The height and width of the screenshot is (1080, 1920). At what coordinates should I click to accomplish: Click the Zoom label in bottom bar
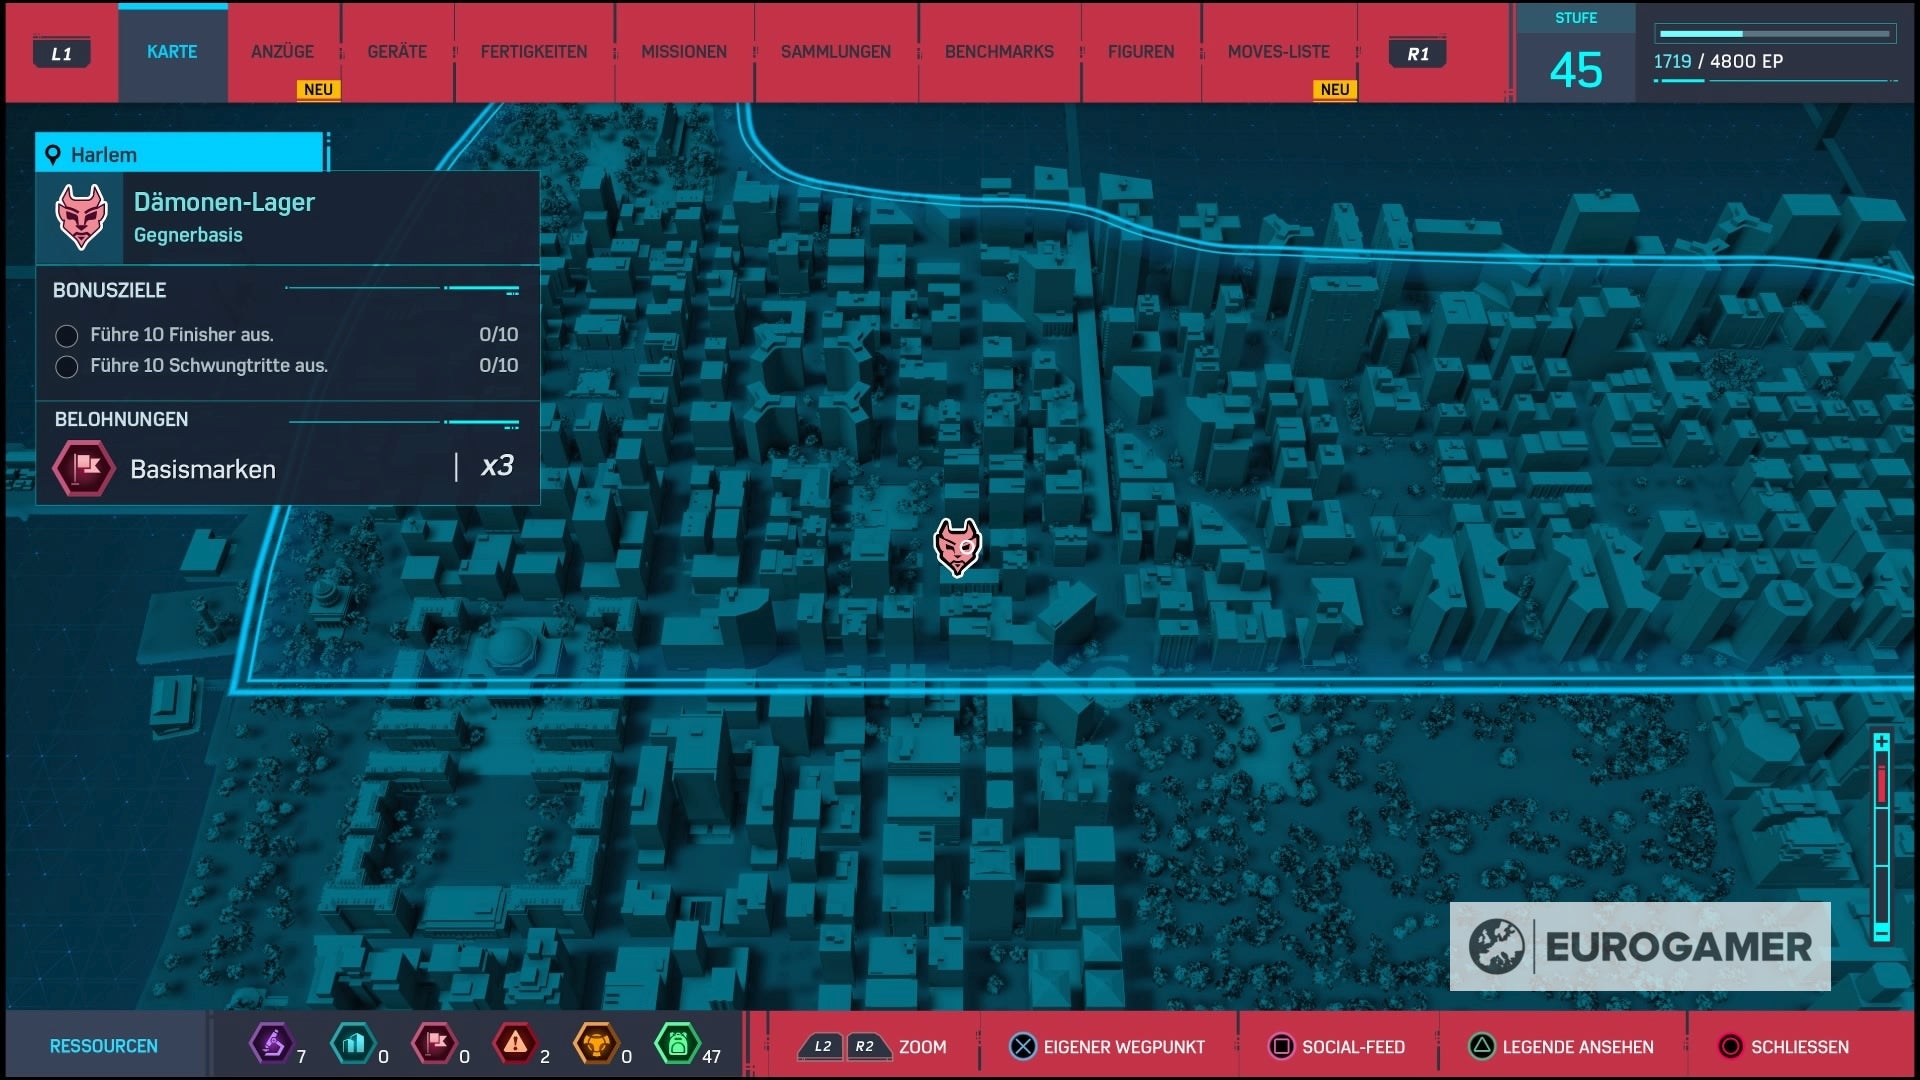click(x=922, y=1047)
